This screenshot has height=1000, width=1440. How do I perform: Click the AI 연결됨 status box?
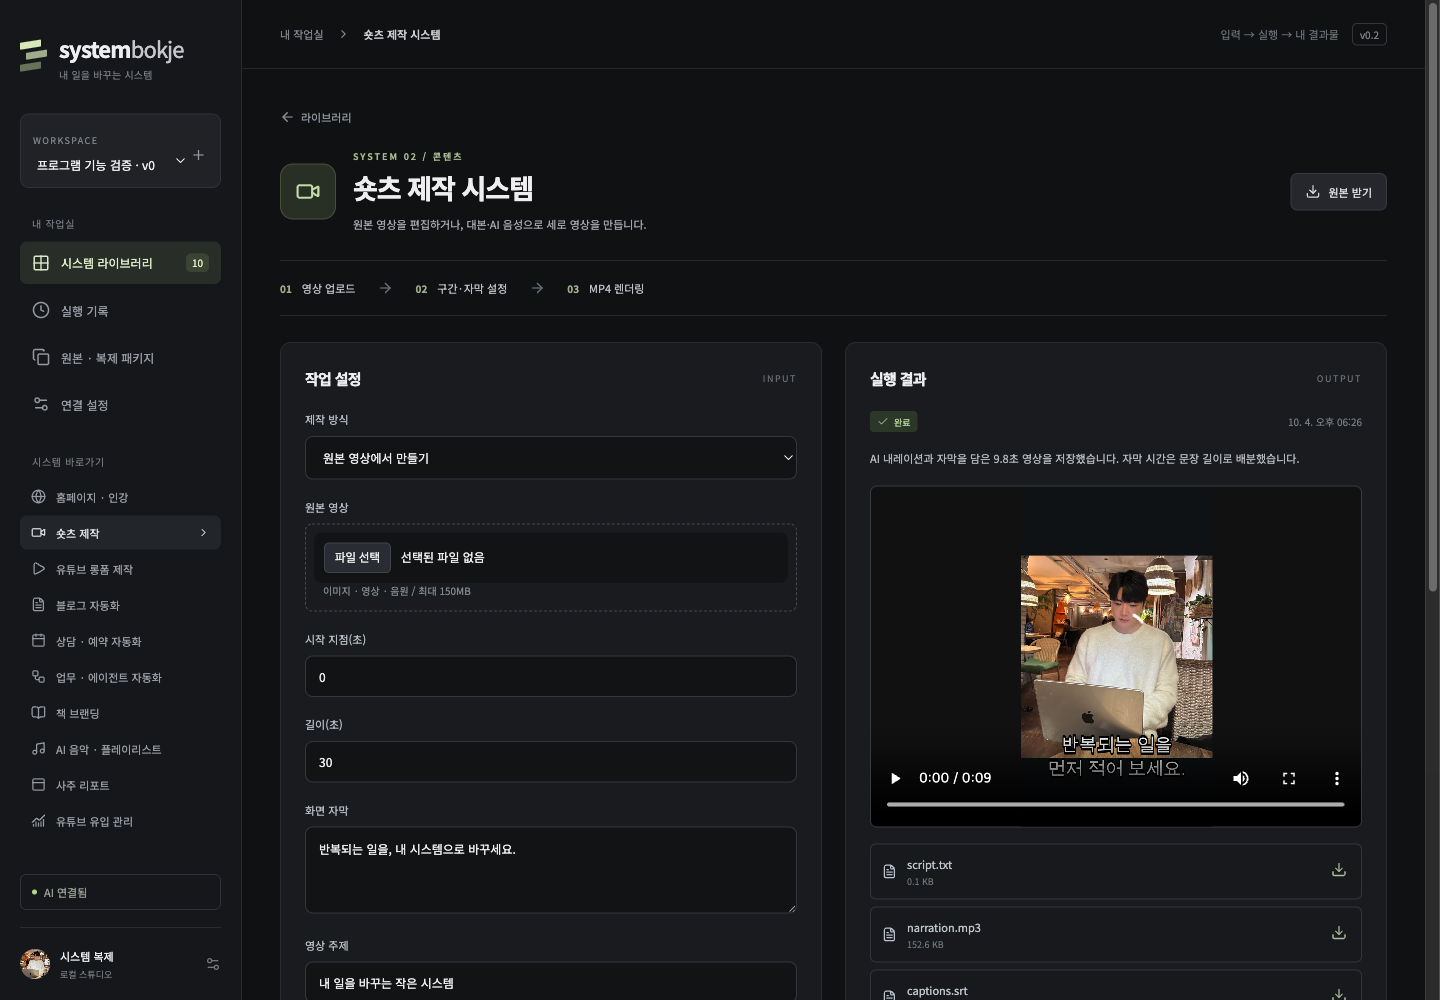point(120,892)
